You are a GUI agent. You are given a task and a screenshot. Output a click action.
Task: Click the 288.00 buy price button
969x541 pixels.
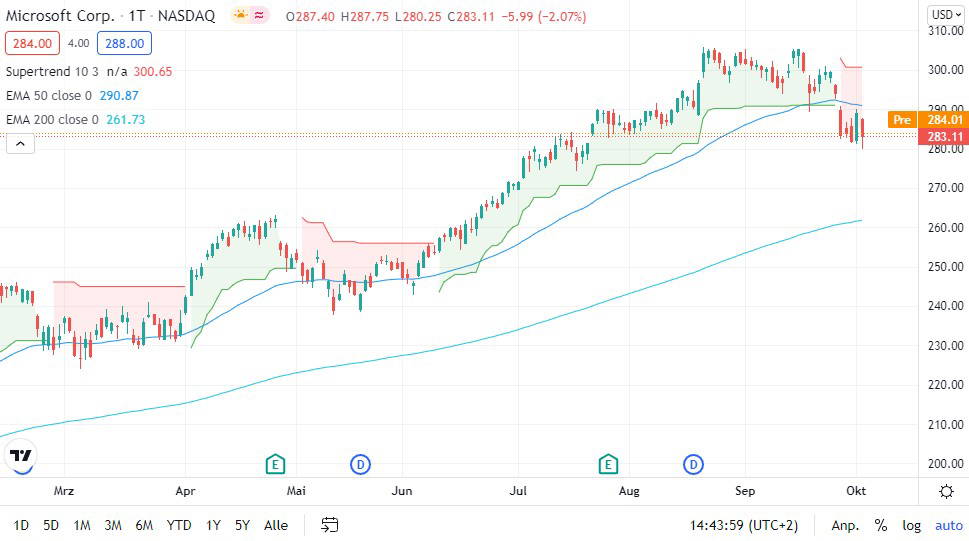pos(124,43)
